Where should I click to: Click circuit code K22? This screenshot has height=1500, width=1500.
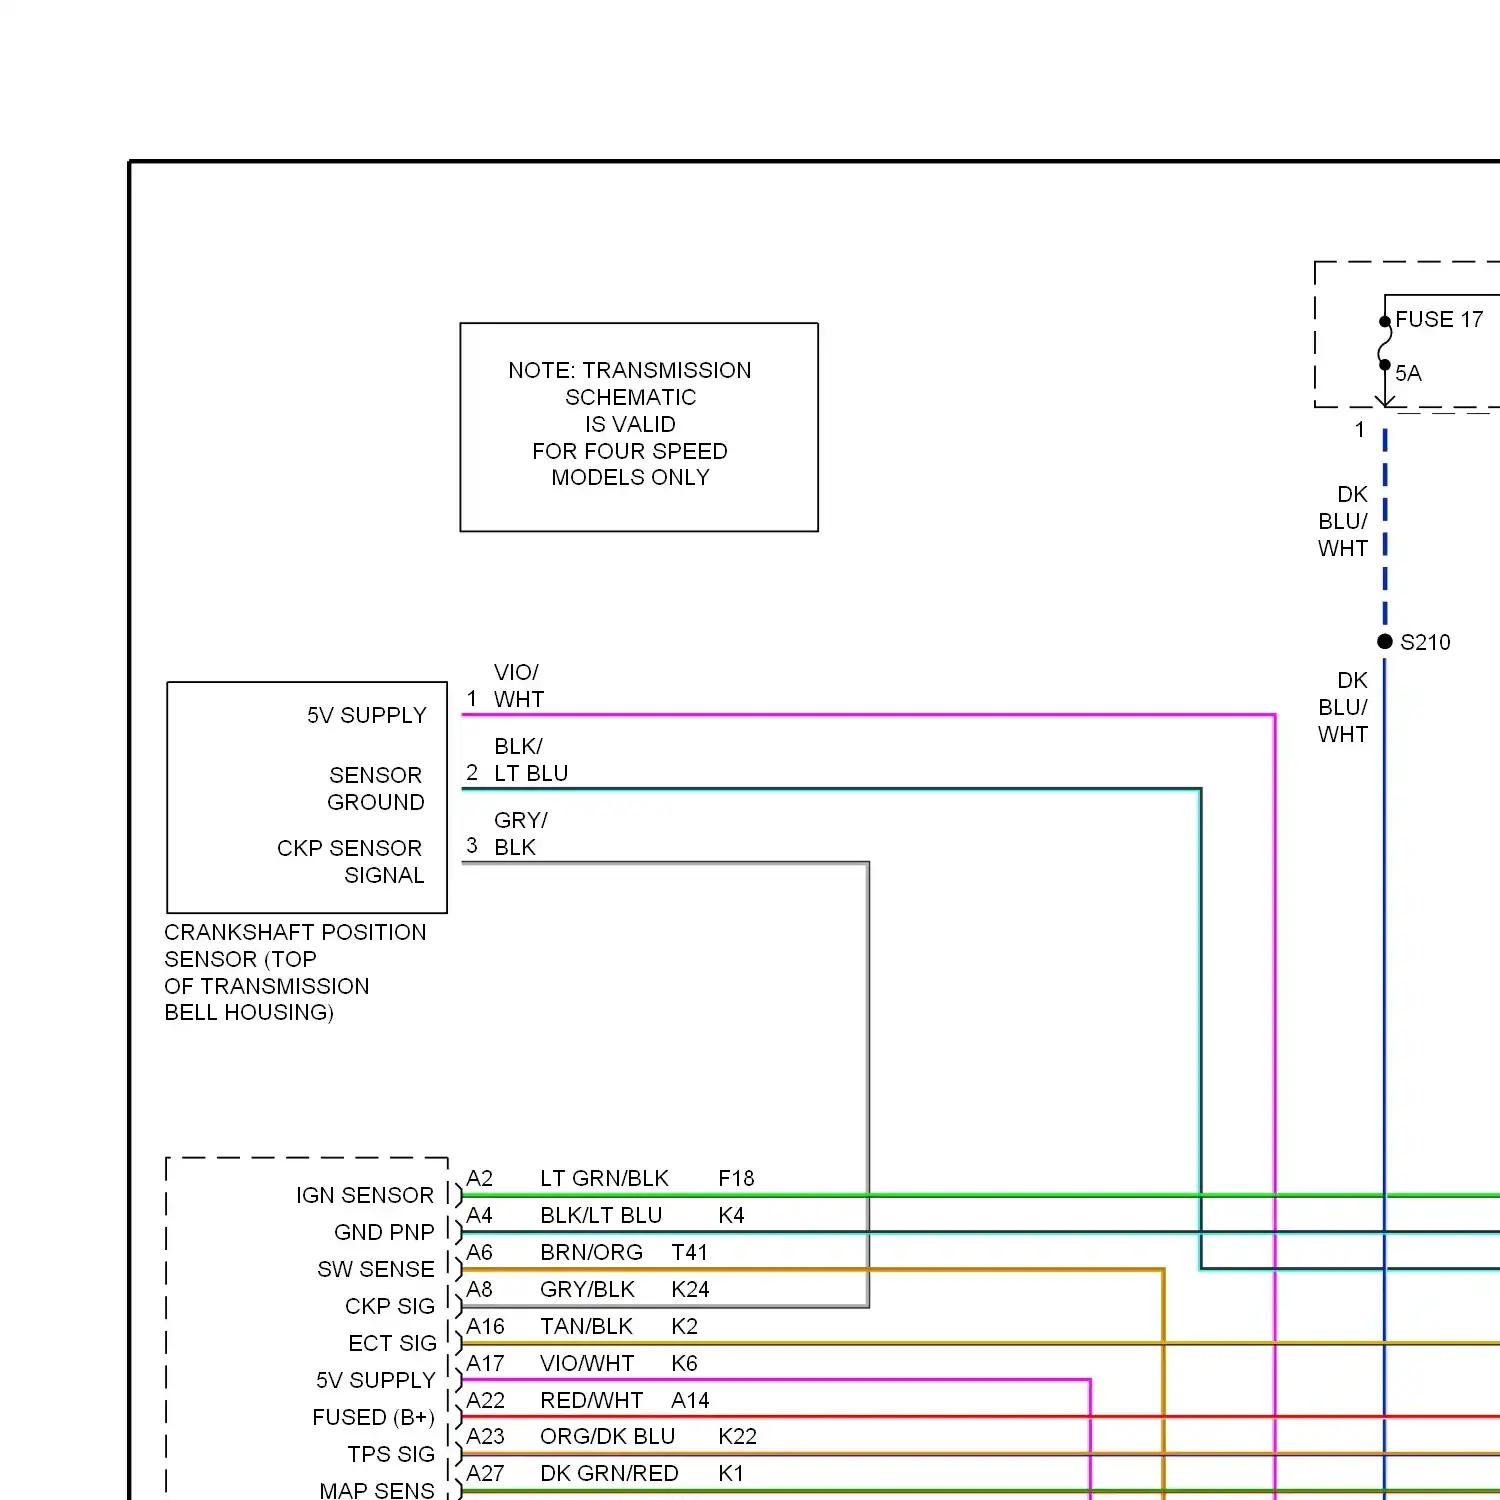tap(737, 1436)
